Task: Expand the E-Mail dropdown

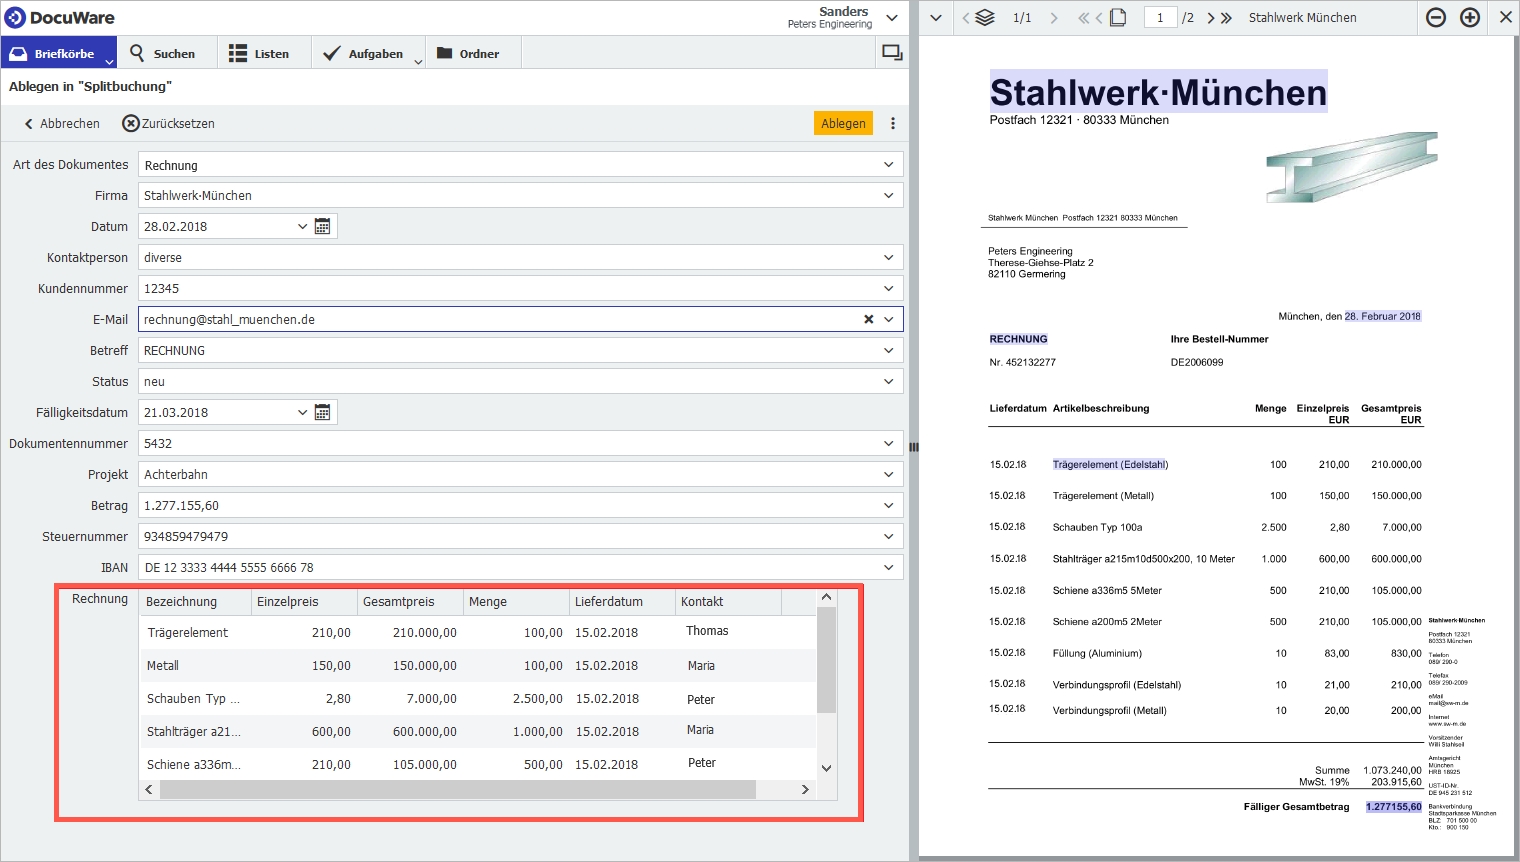Action: (x=889, y=320)
